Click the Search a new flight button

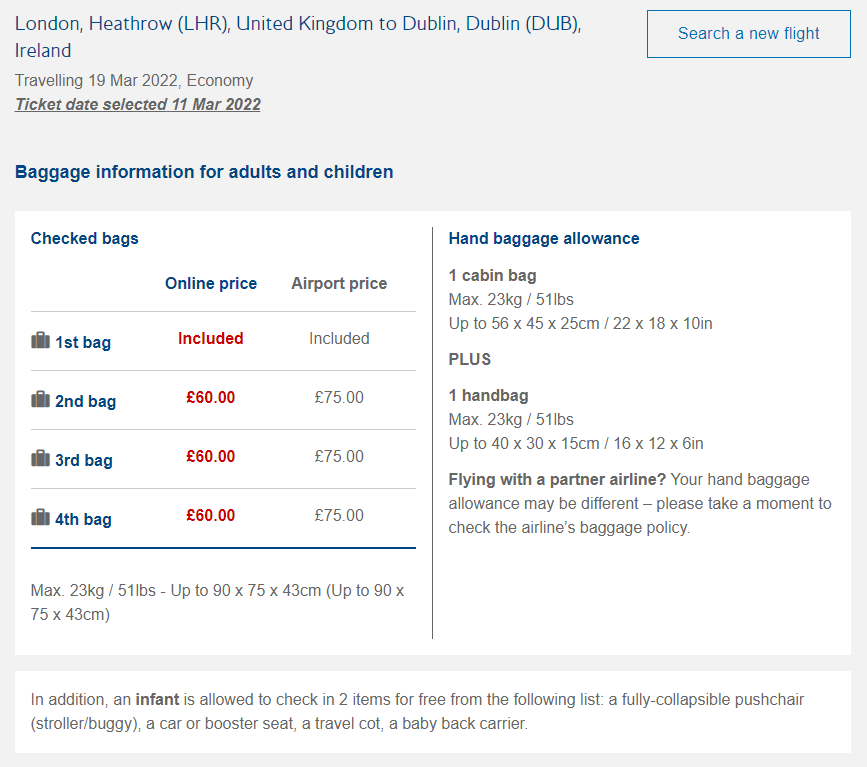pos(749,34)
